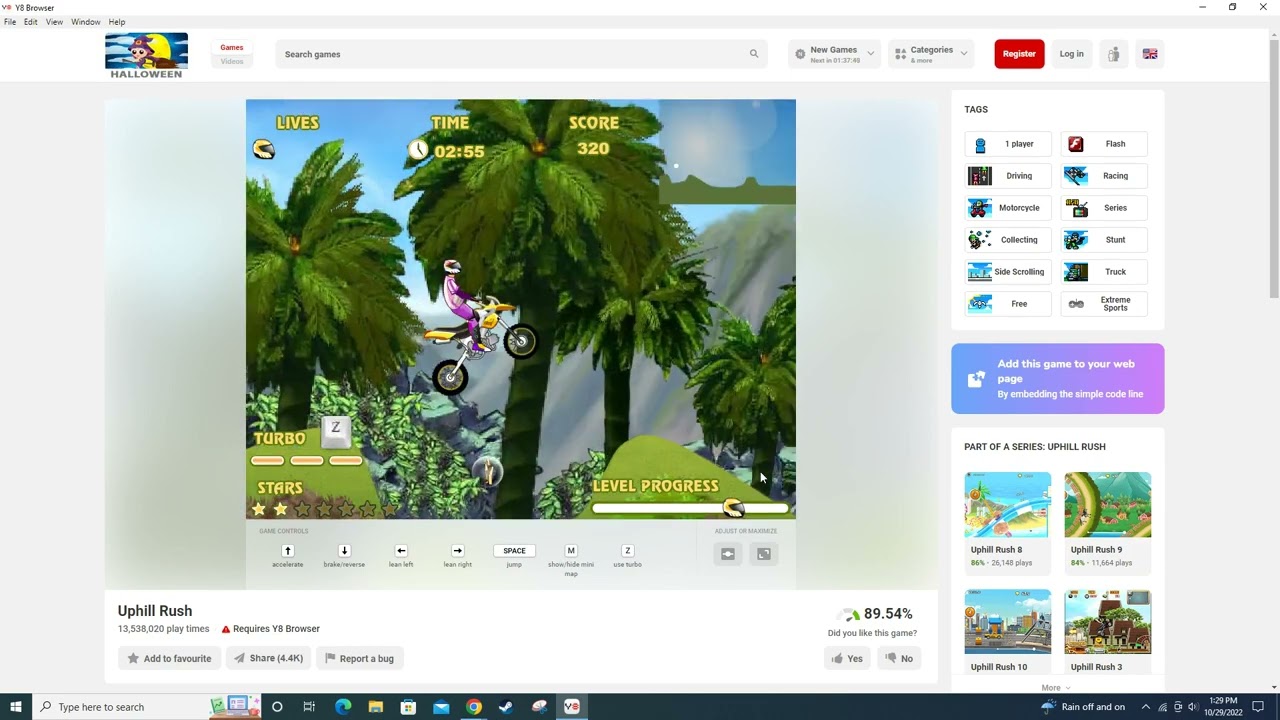Screen dimensions: 1280x720
Task: Click the red Register button
Action: (1019, 54)
